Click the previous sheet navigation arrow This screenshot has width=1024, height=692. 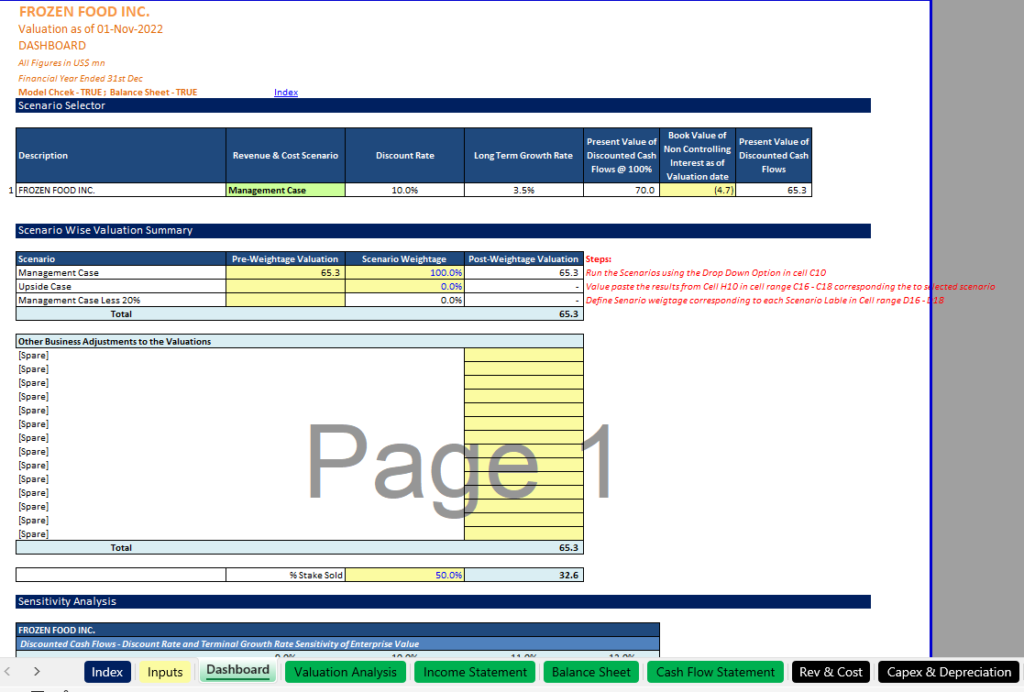8,672
